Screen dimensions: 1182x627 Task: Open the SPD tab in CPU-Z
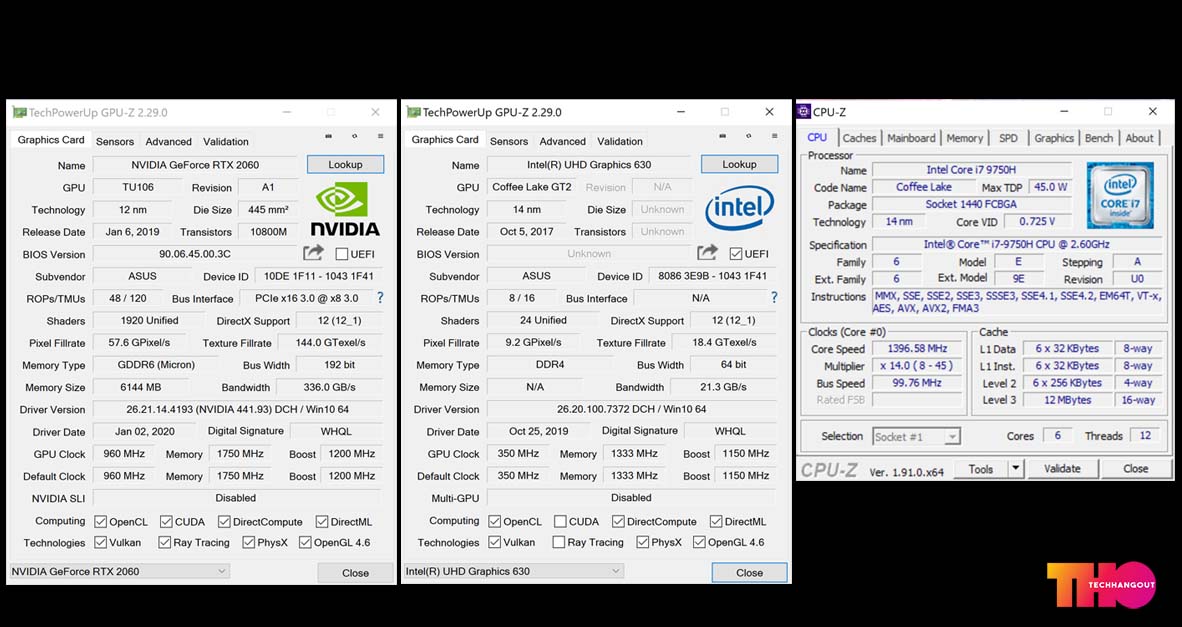pyautogui.click(x=1008, y=138)
